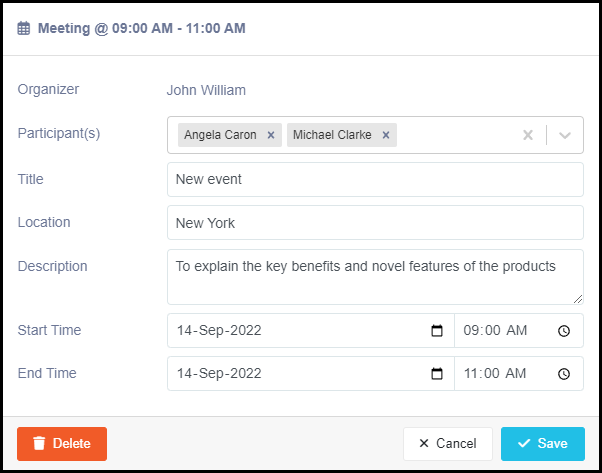Clear all participants with X icon
This screenshot has height=473, width=602.
tap(528, 135)
